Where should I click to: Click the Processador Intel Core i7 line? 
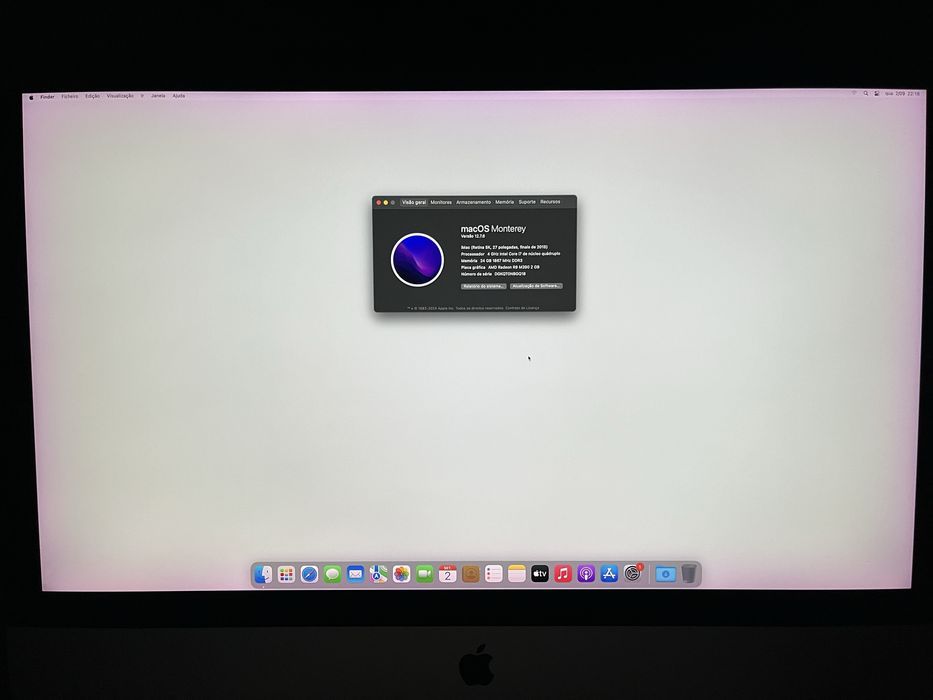[511, 254]
